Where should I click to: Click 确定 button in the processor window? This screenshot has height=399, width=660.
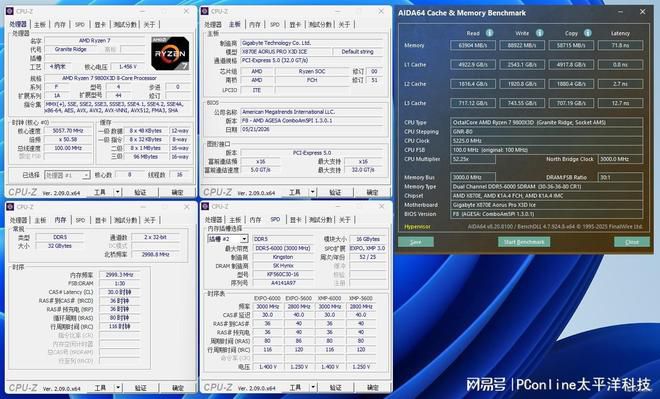coord(177,192)
